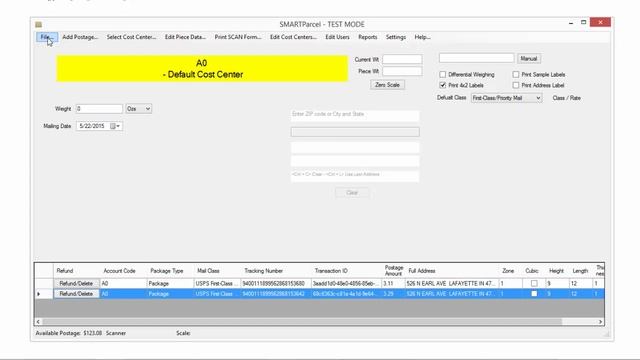
Task: Click Scanner label in status bar
Action: coord(116,333)
